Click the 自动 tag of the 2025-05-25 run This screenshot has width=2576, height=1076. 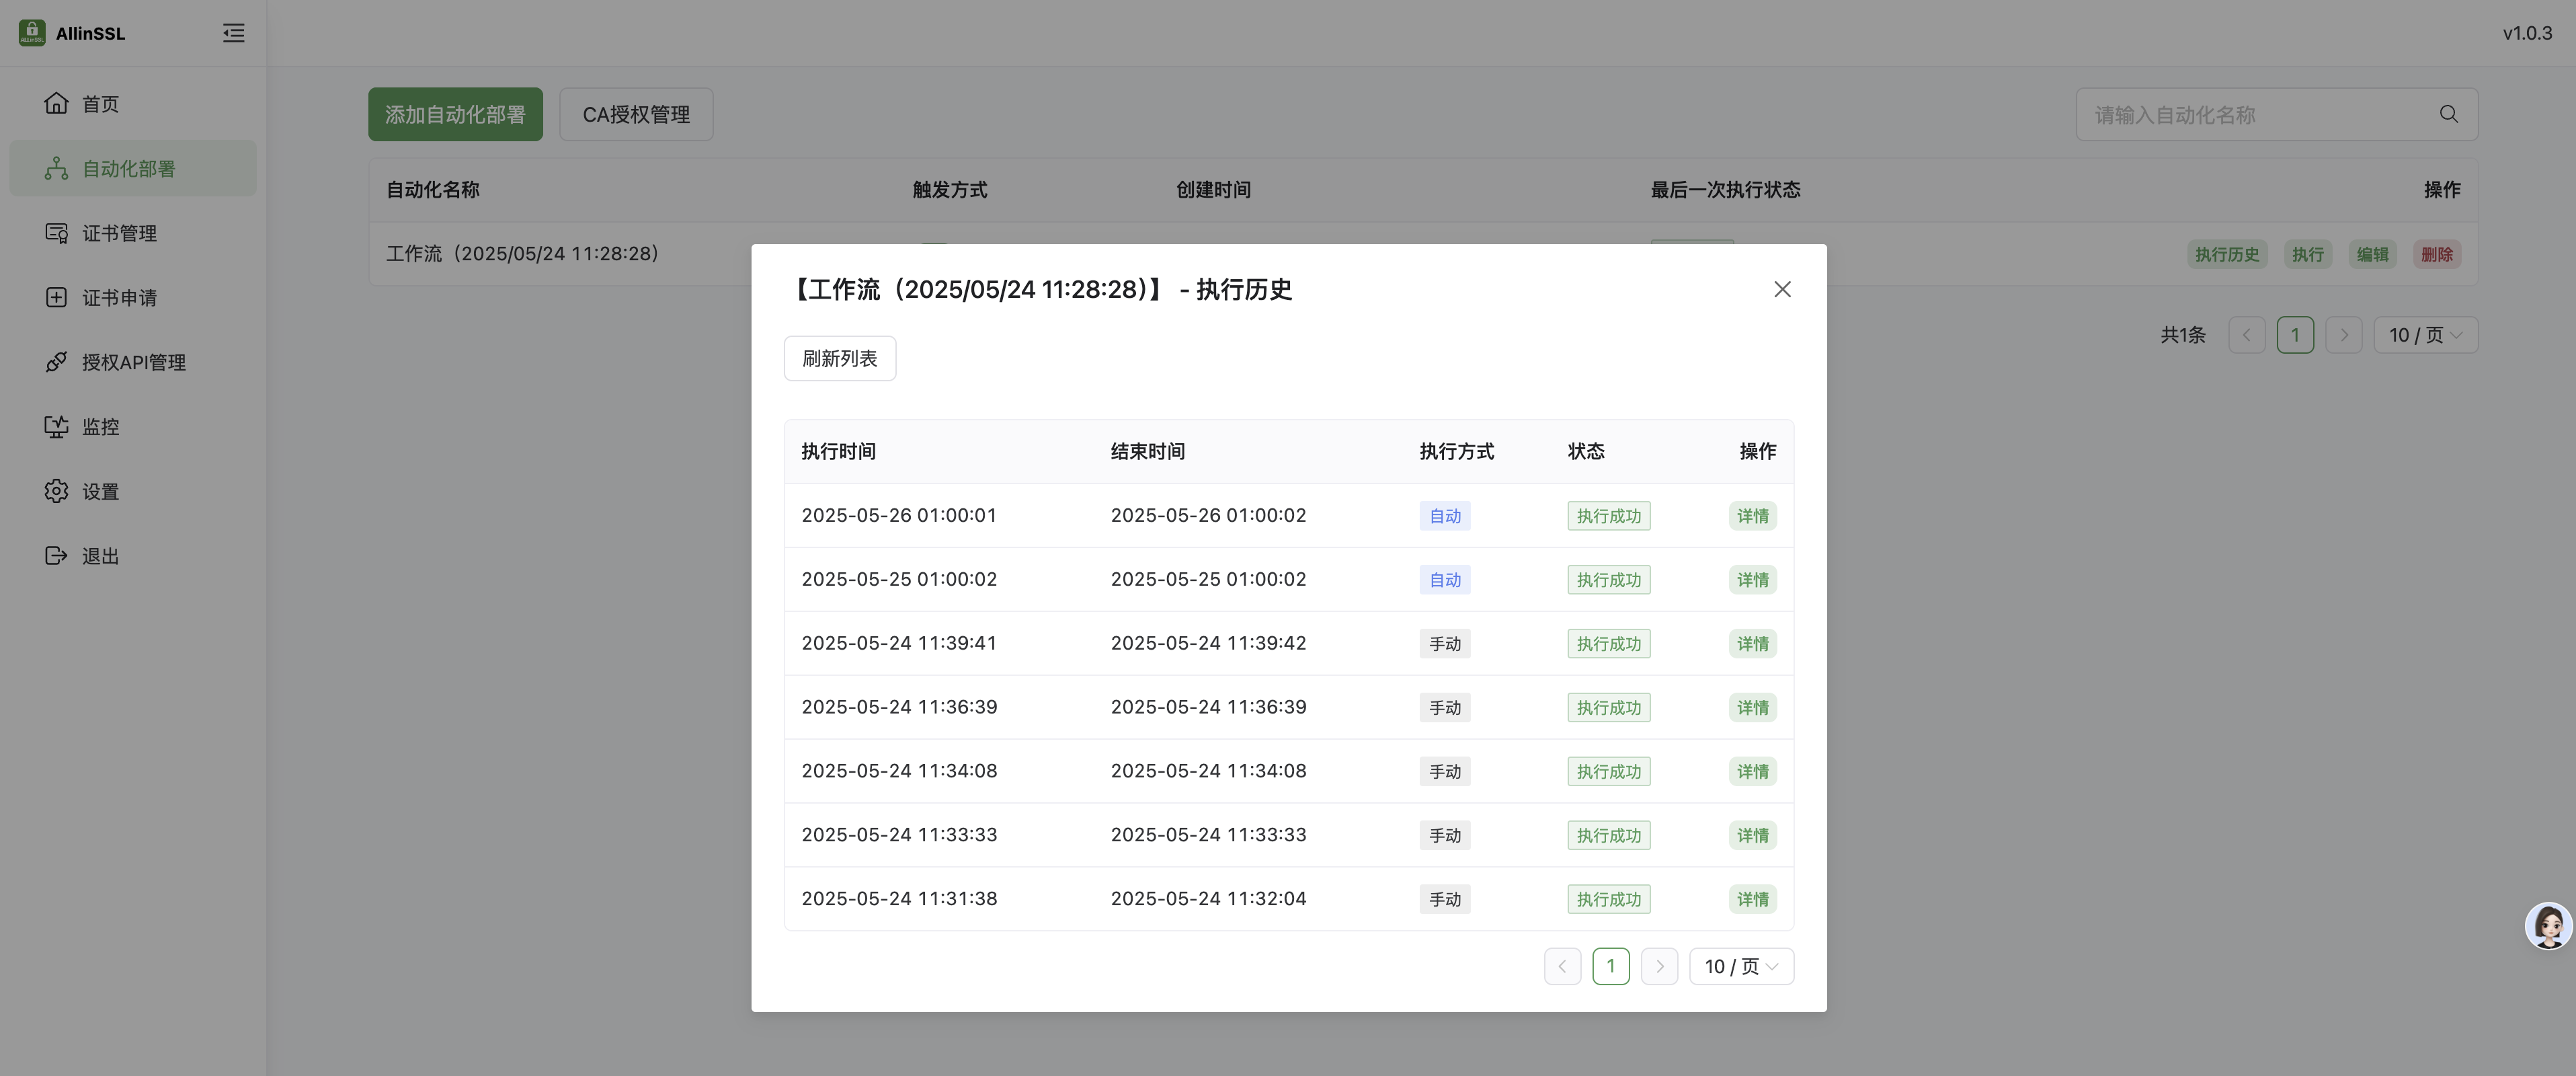click(1444, 580)
